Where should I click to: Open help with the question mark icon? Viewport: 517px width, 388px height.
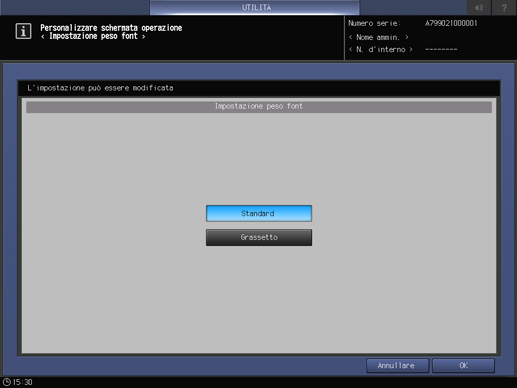click(x=504, y=7)
